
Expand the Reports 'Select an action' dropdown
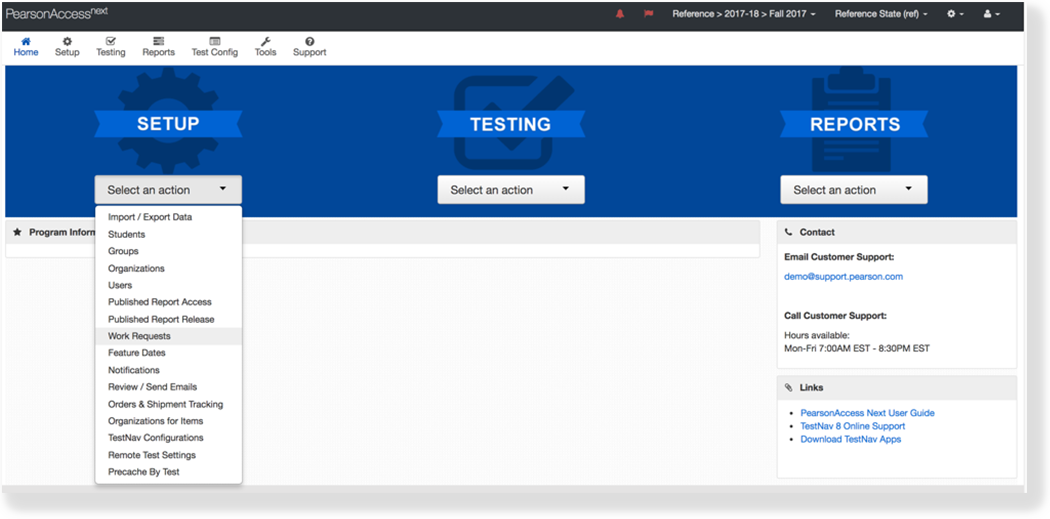tap(853, 190)
